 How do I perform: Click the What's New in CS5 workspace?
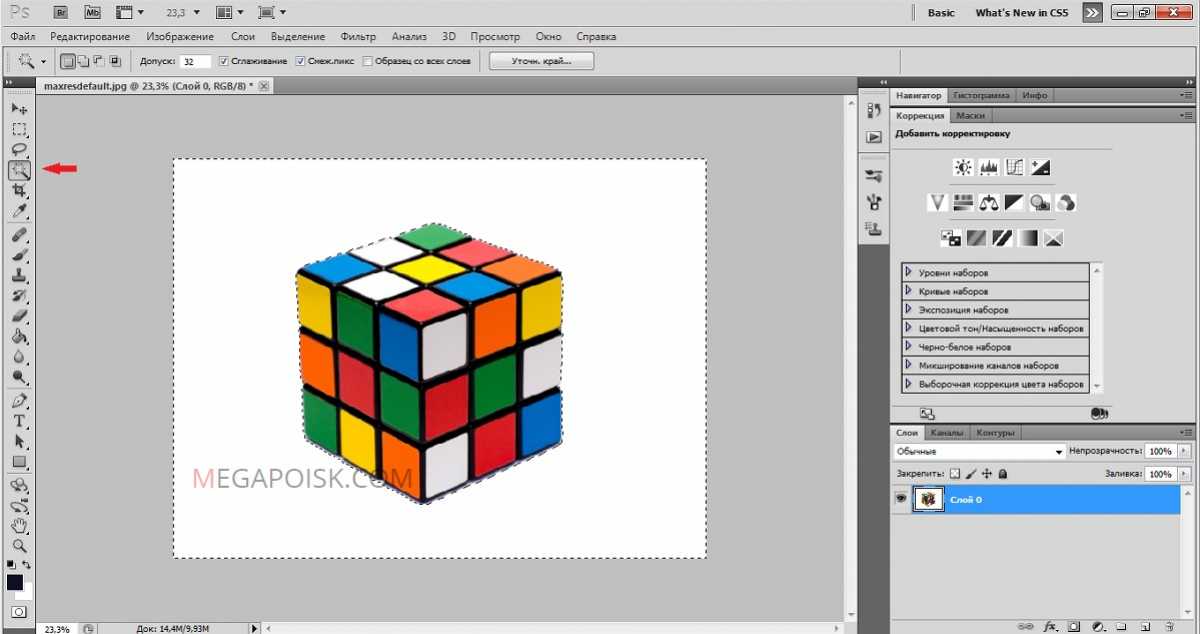click(x=1021, y=13)
